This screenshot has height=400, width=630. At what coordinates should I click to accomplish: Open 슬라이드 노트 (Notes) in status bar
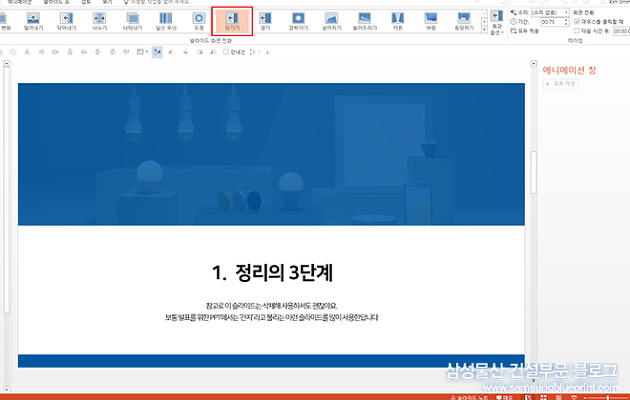coord(469,398)
